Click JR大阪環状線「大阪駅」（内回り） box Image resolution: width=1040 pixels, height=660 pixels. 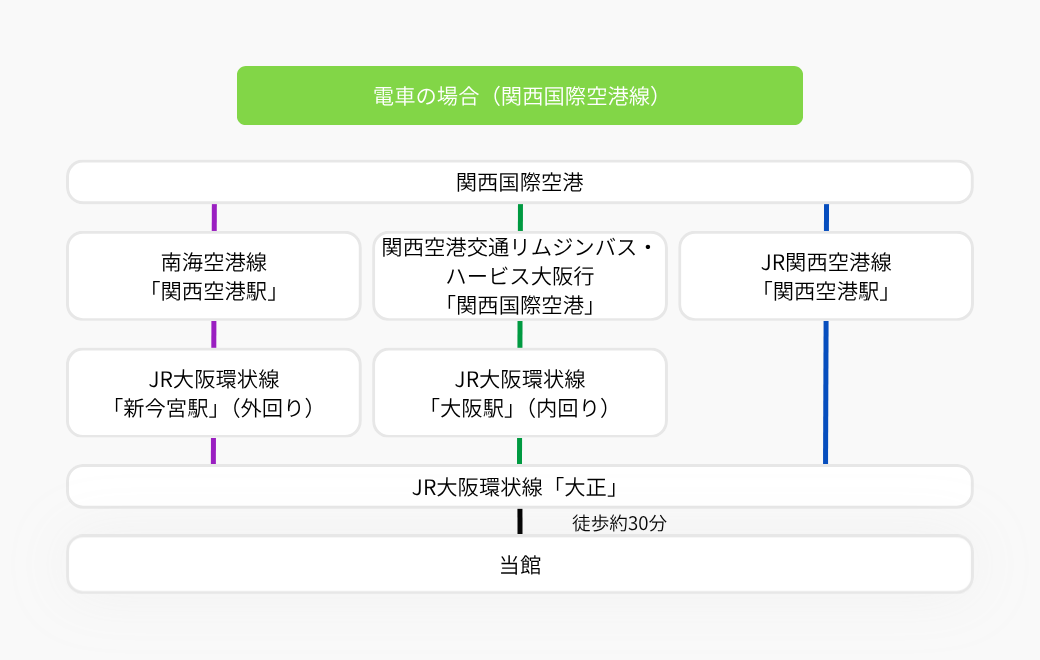click(x=519, y=393)
